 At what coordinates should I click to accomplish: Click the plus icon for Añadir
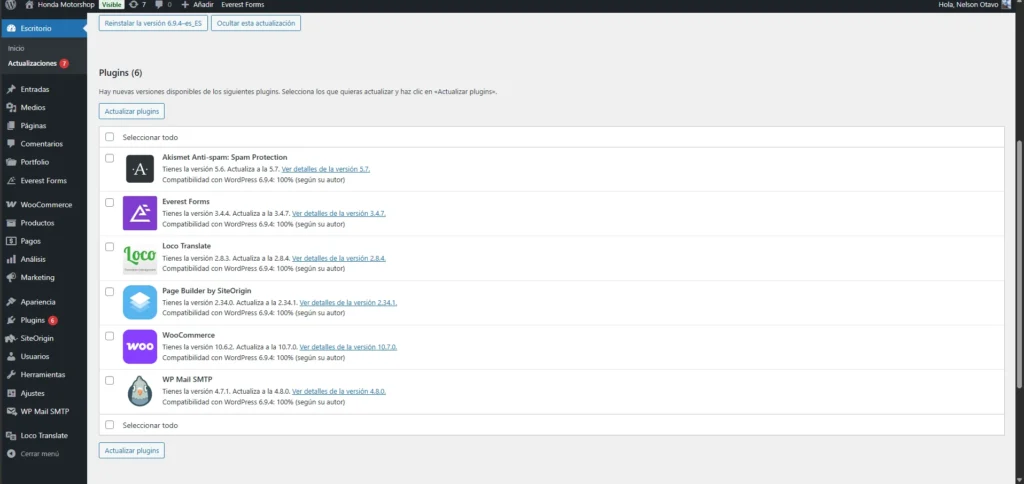pyautogui.click(x=185, y=5)
